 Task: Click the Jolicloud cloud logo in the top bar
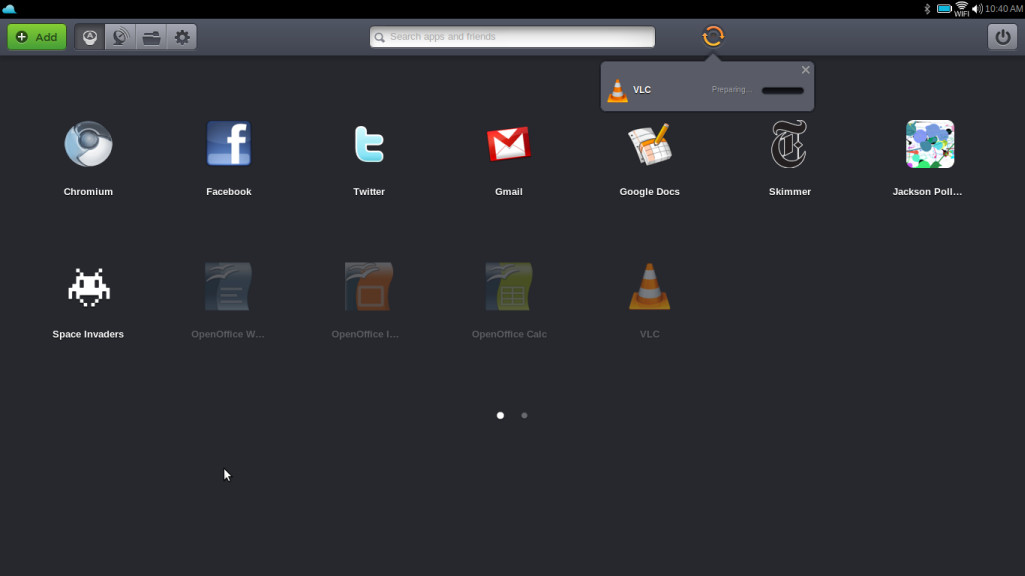9,8
